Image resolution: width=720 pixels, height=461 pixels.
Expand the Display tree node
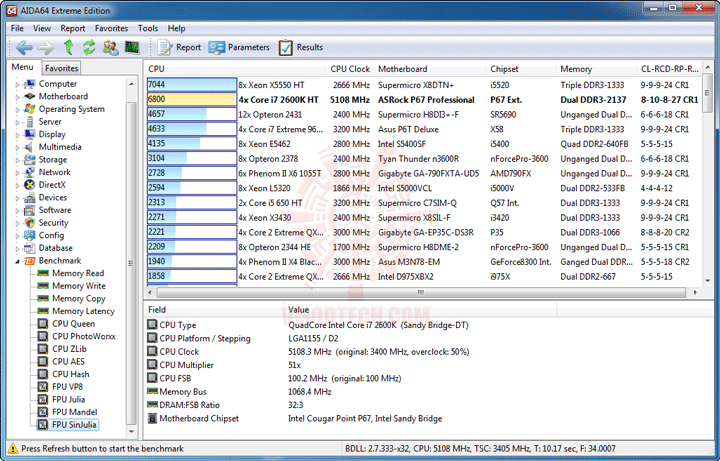pos(17,135)
